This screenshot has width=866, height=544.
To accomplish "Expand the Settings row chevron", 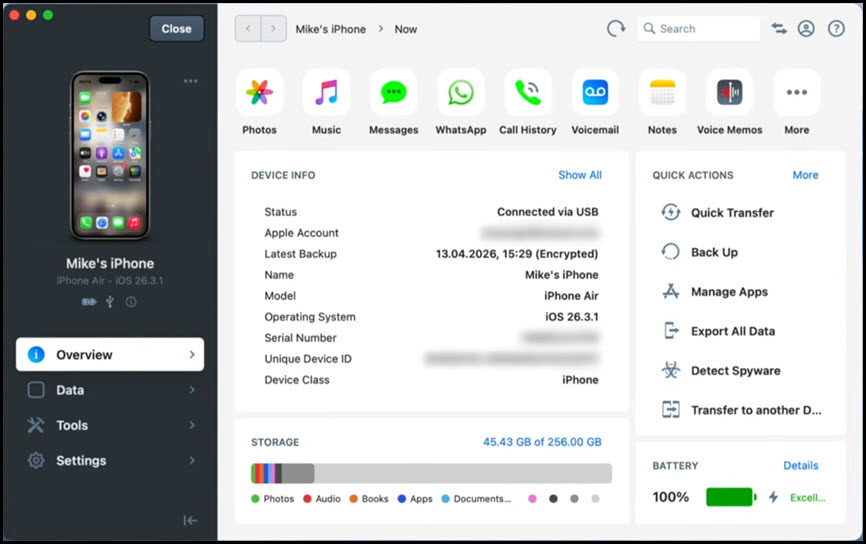I will [192, 461].
